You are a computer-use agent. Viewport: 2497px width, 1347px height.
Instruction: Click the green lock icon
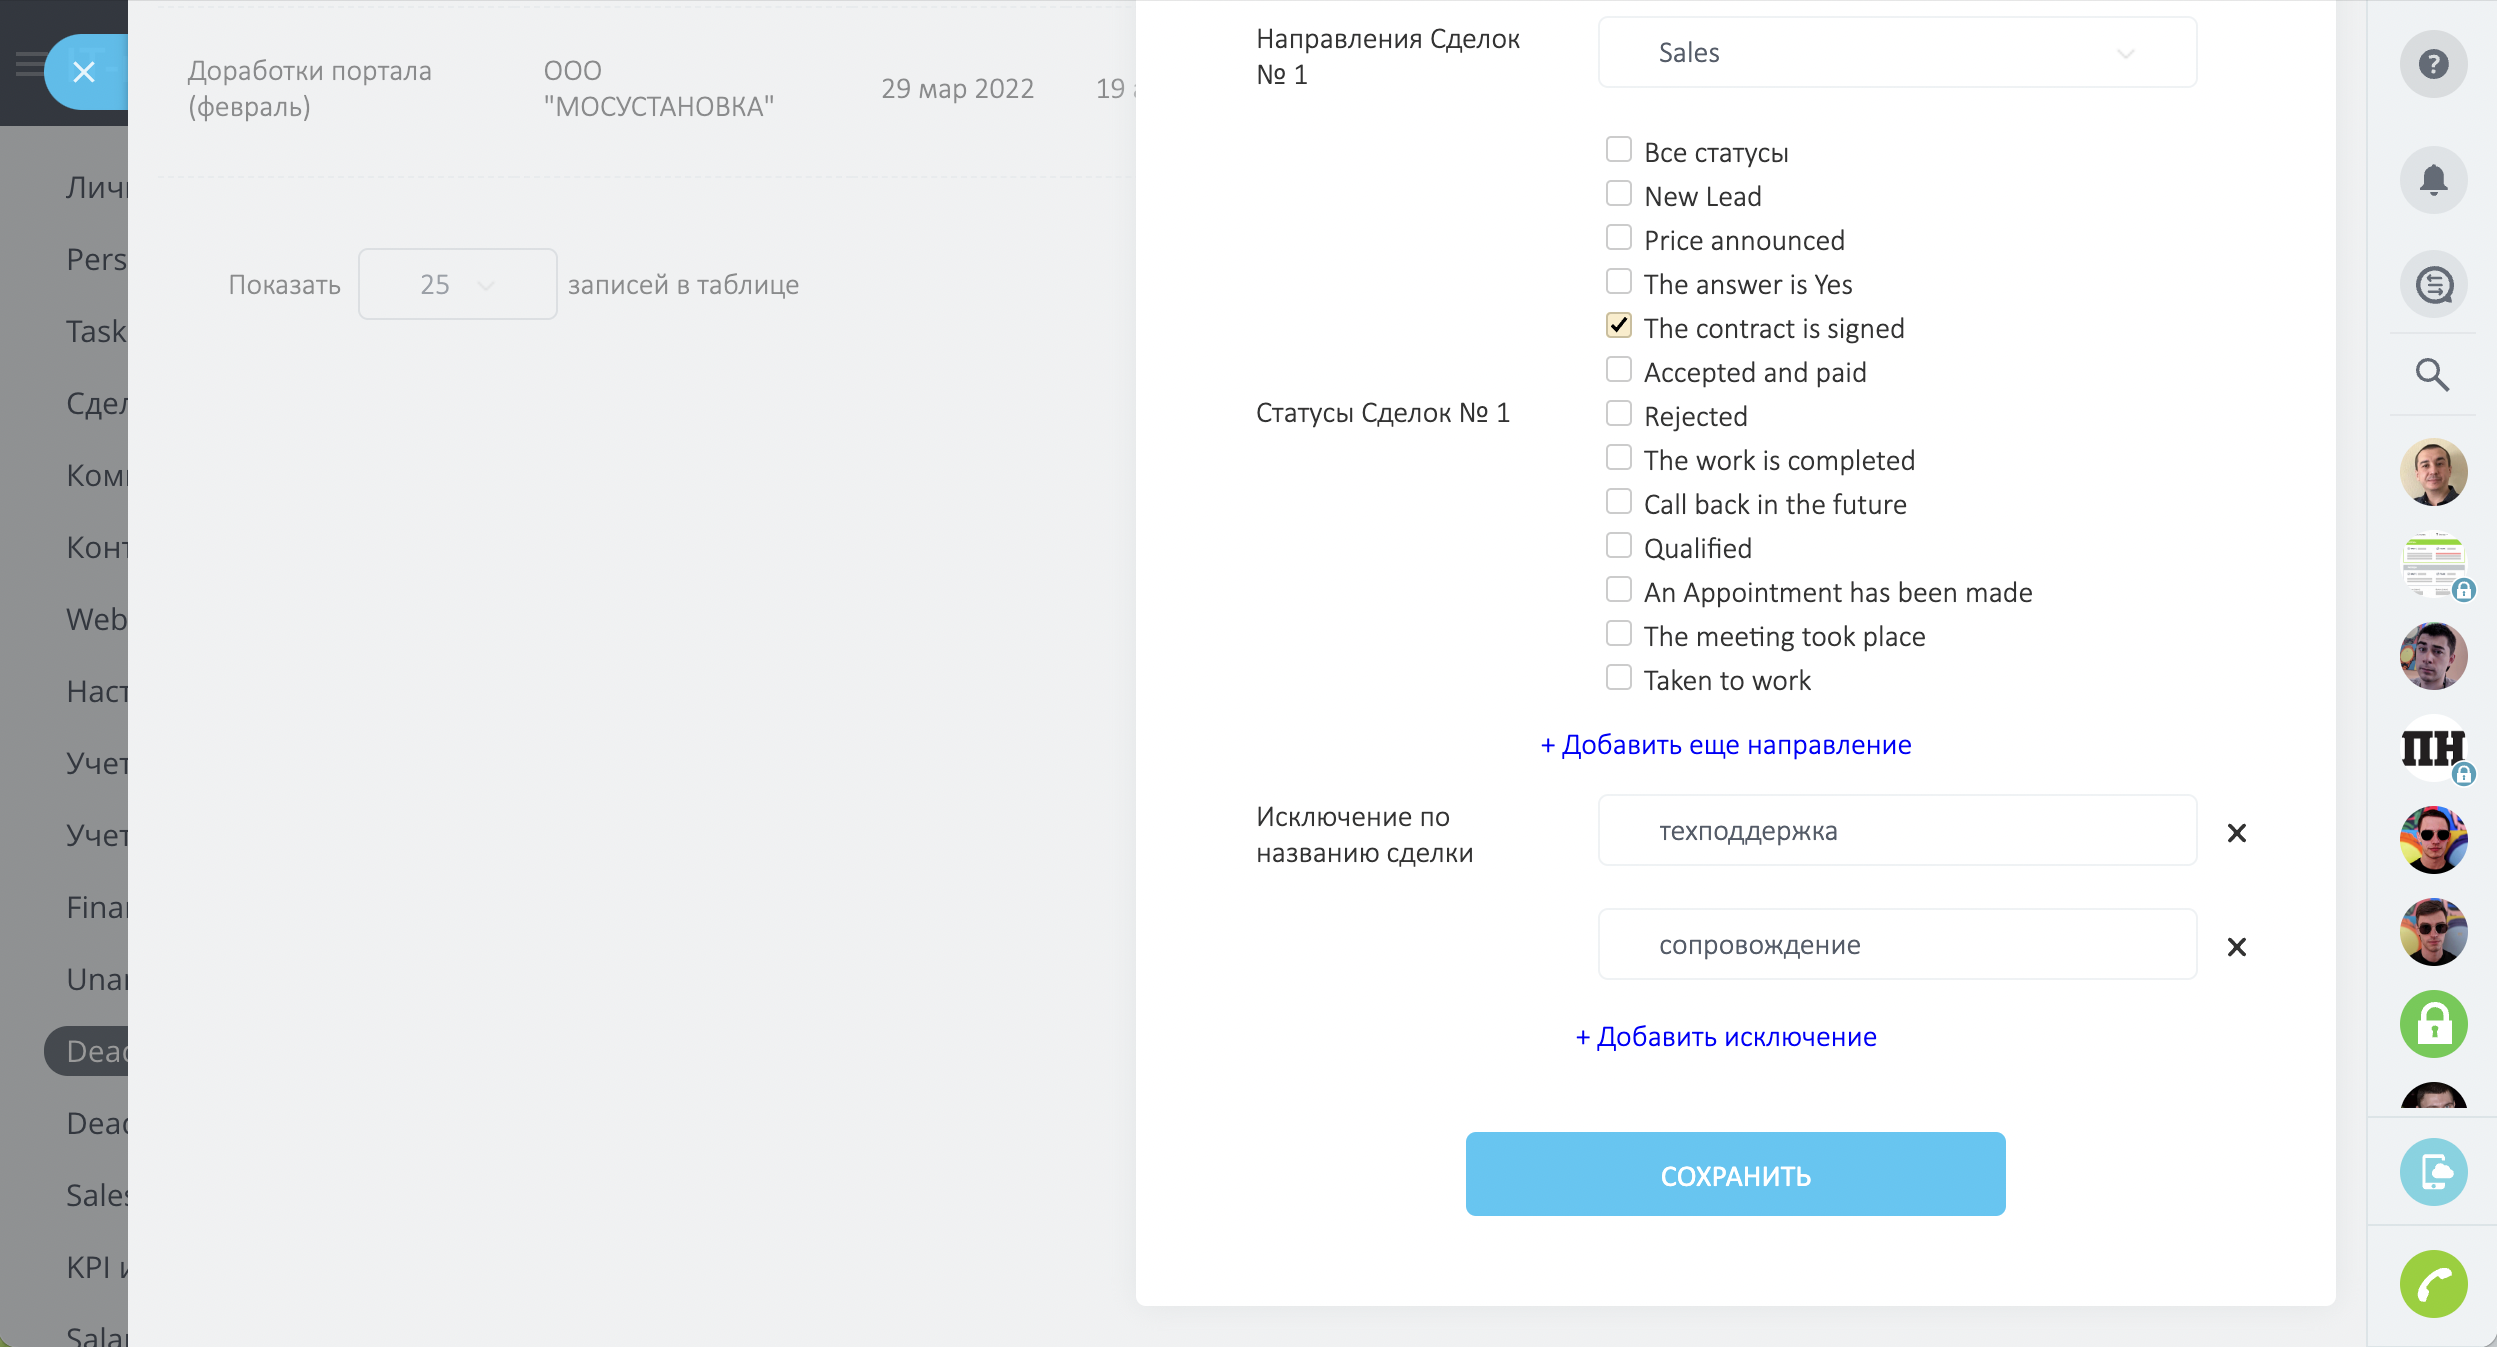pos(2433,1024)
